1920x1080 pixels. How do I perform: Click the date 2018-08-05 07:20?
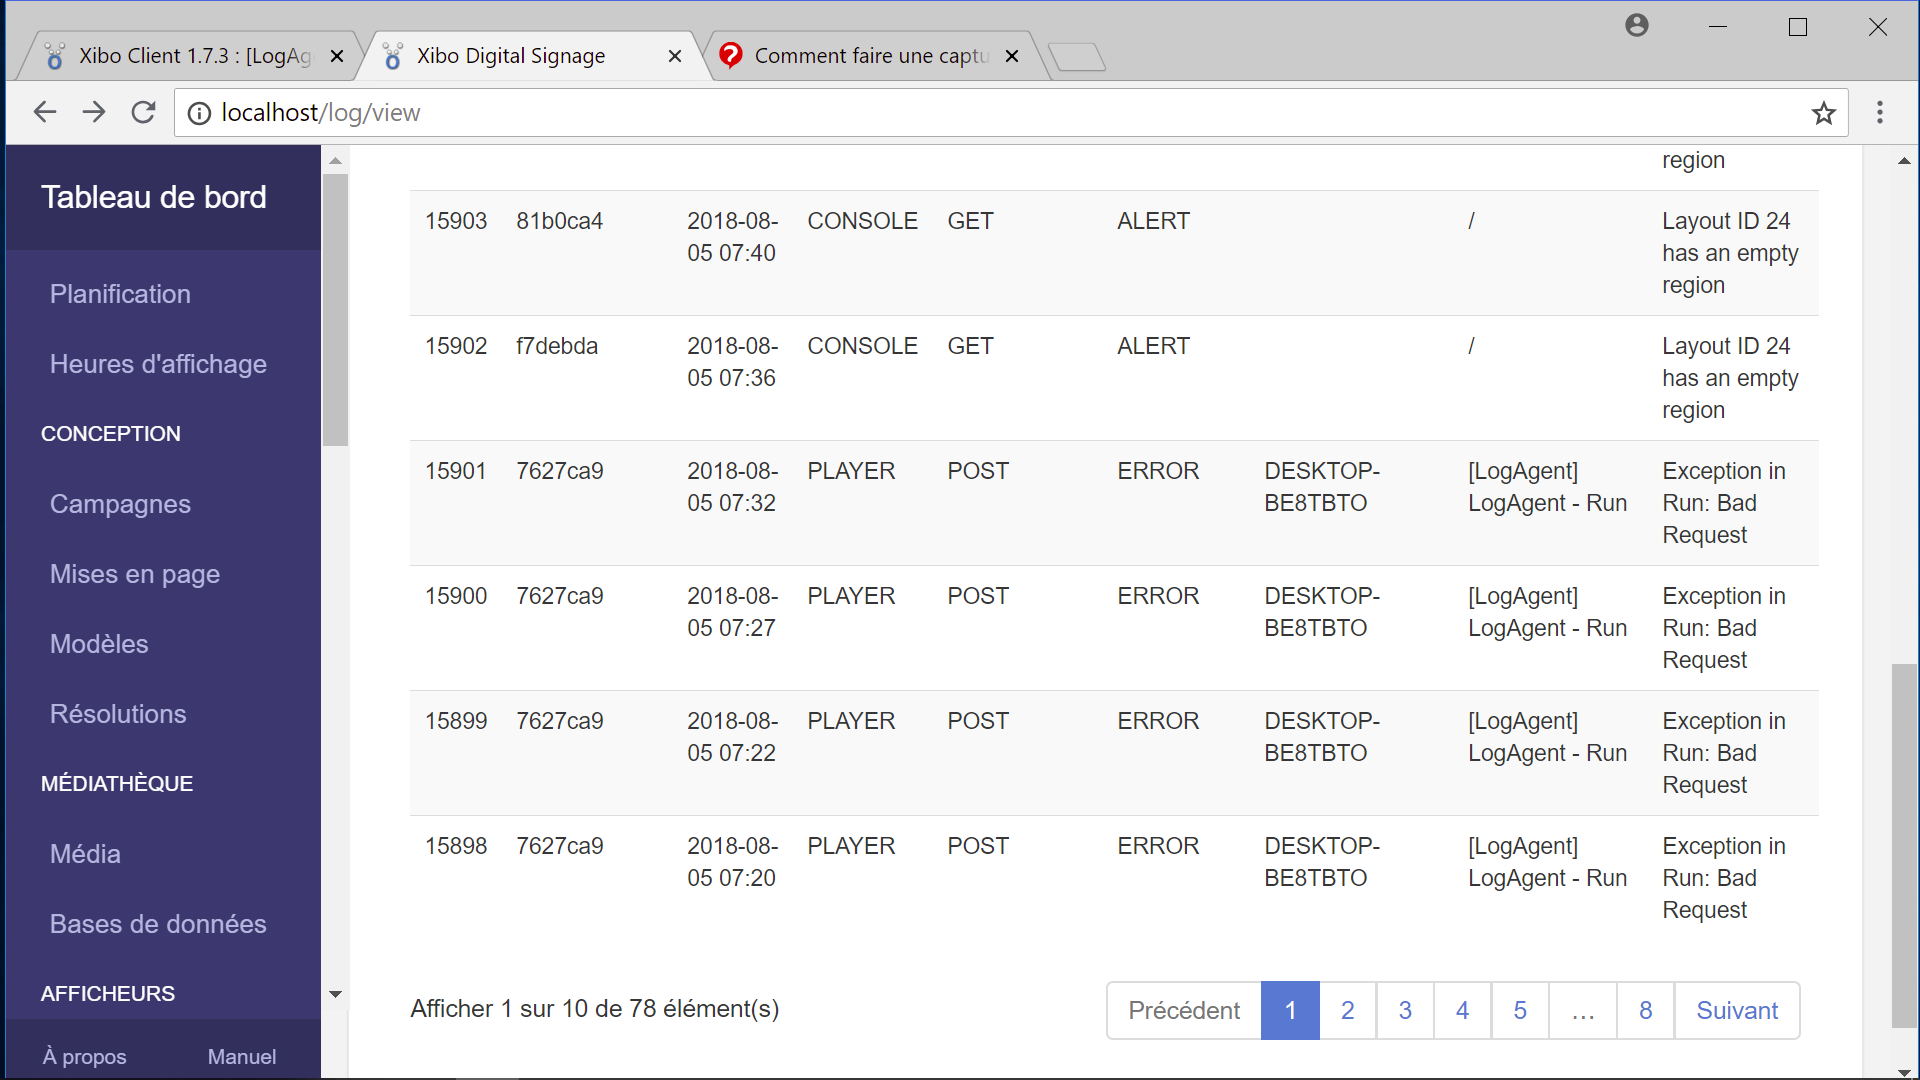tap(732, 862)
